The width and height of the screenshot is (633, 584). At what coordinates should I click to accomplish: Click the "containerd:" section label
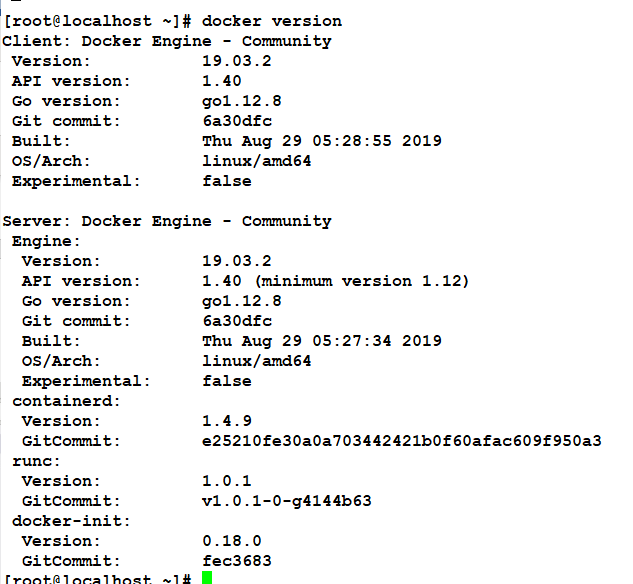66,401
